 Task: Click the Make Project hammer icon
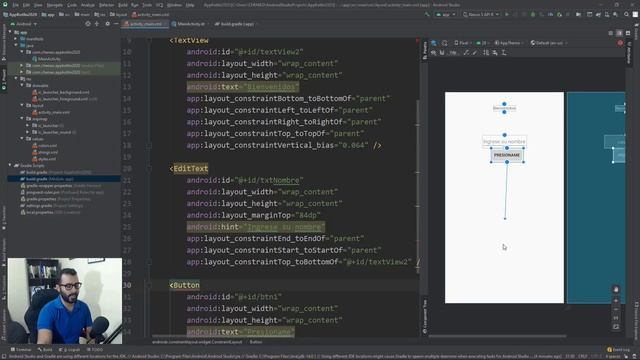[x=427, y=14]
